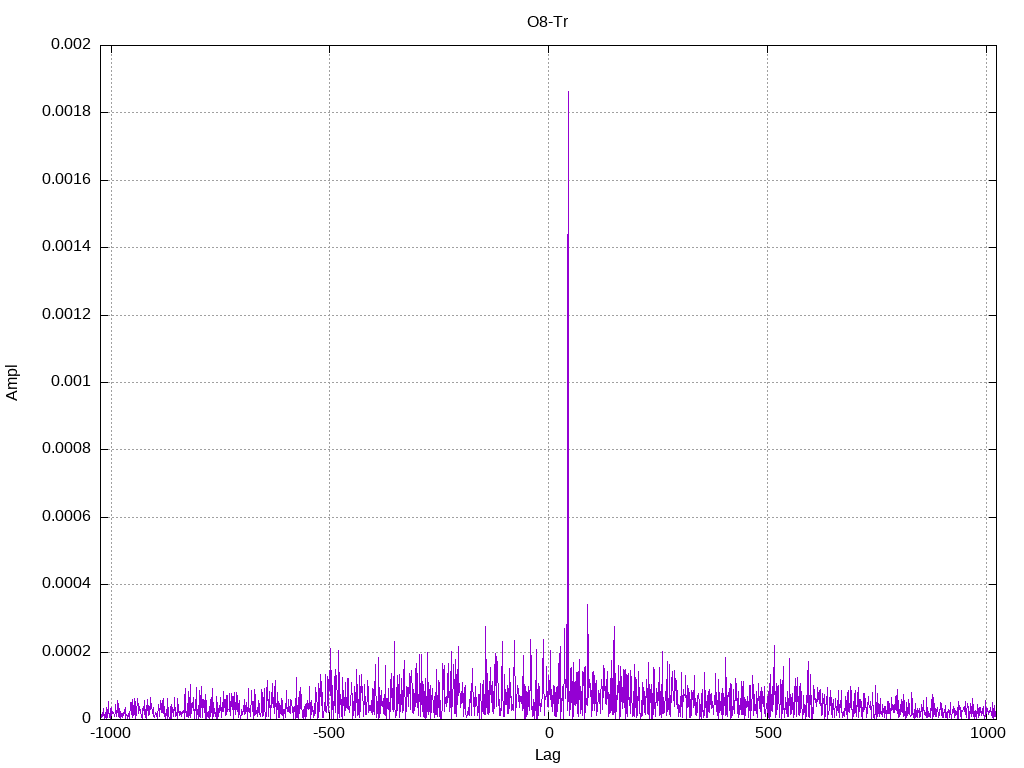Click the -500 x-axis tick label

tap(329, 733)
